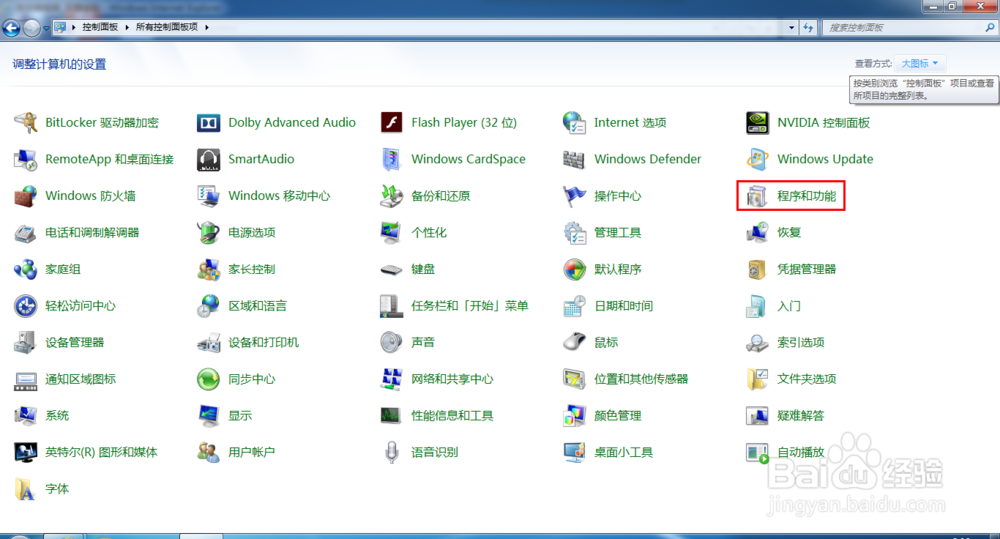Open the 电话和调制解调器 icon
Viewport: 1000px width, 539px height.
pos(26,233)
